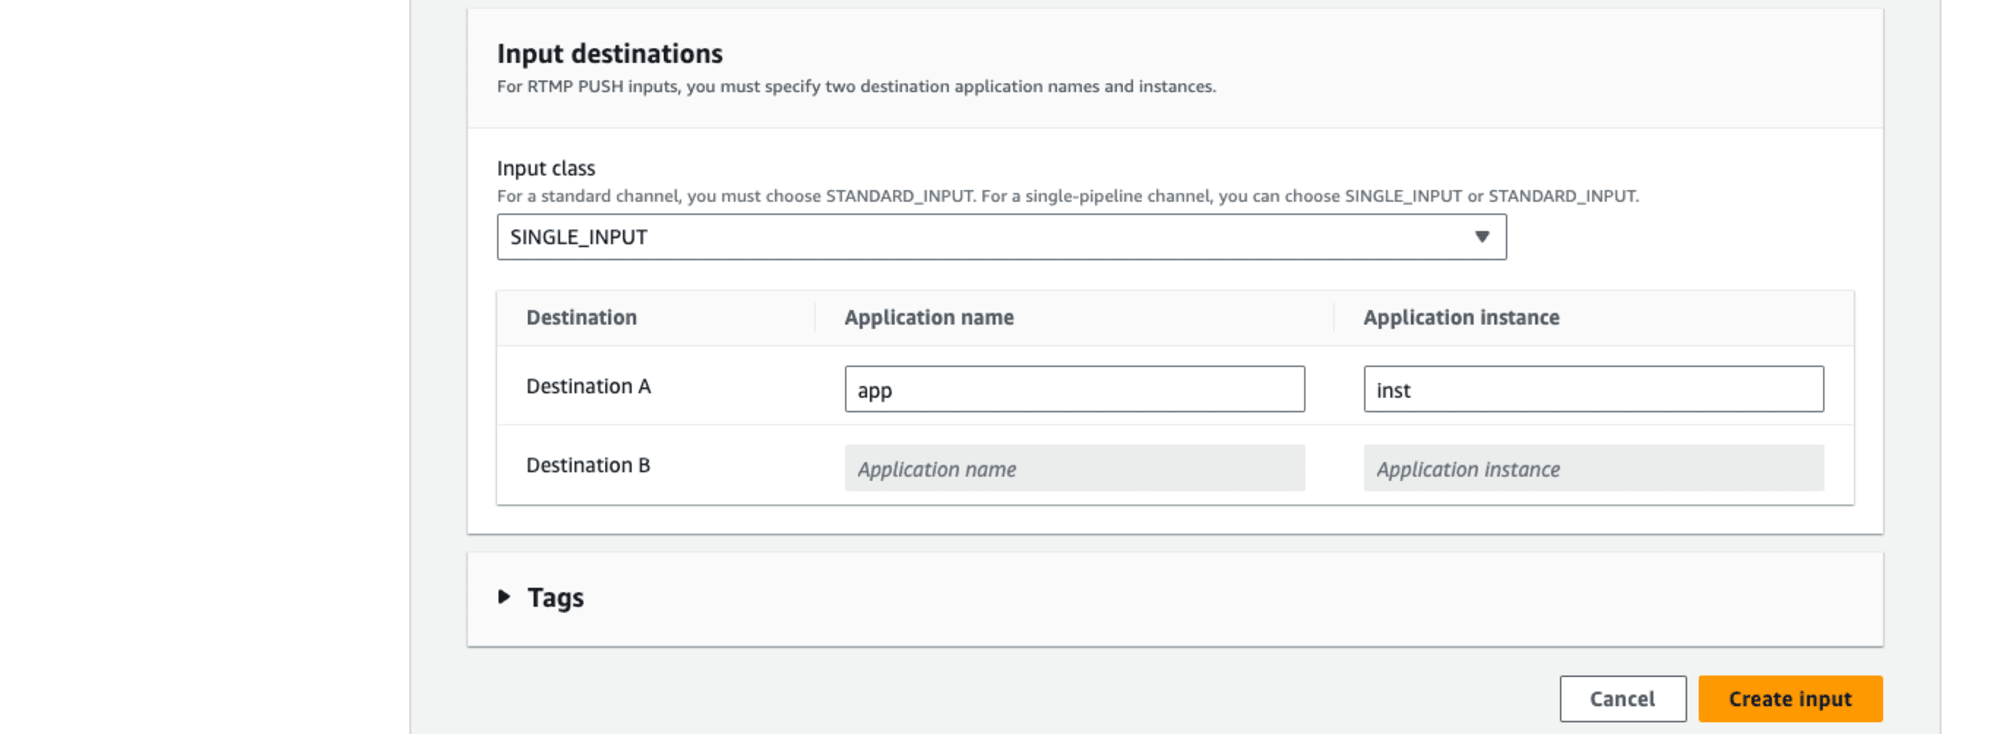Click the Application name column header

[929, 317]
